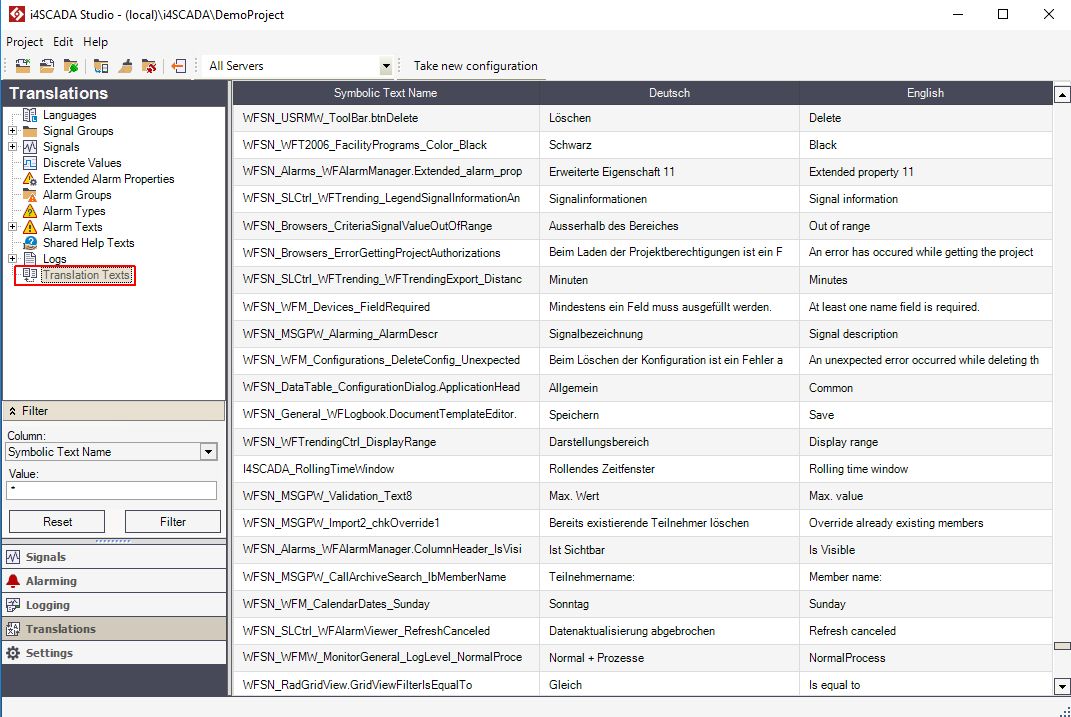Click the Languages tree icon
This screenshot has height=717, width=1071.
[30, 115]
